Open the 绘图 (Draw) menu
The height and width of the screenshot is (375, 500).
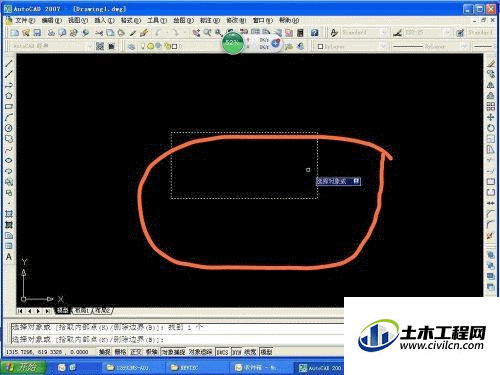(x=183, y=20)
